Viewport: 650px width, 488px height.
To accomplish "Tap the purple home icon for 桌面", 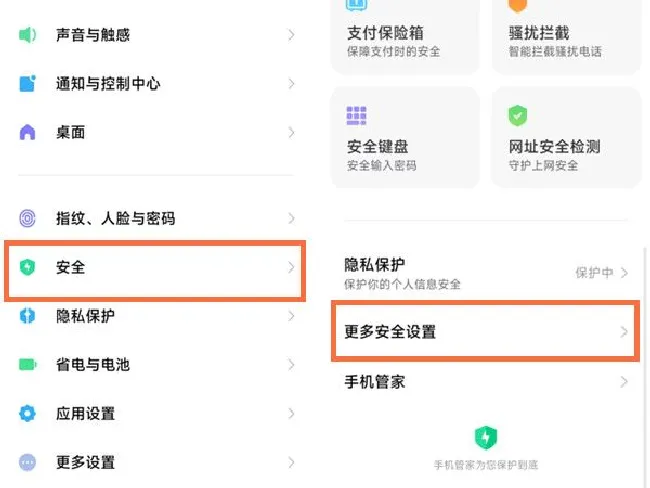I will click(27, 132).
